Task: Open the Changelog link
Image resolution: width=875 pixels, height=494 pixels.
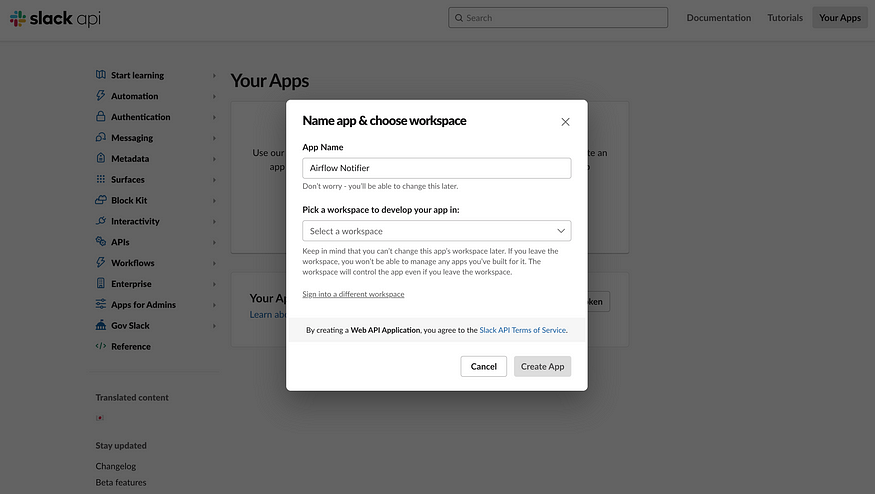Action: pos(116,466)
